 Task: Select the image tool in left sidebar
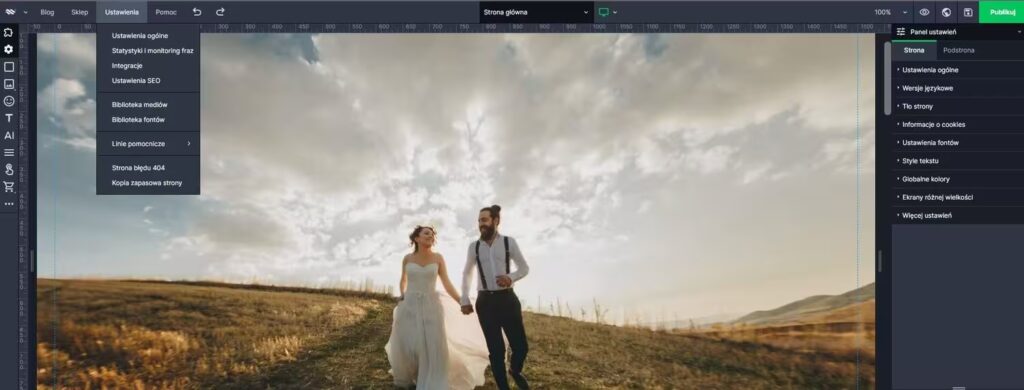pos(8,84)
